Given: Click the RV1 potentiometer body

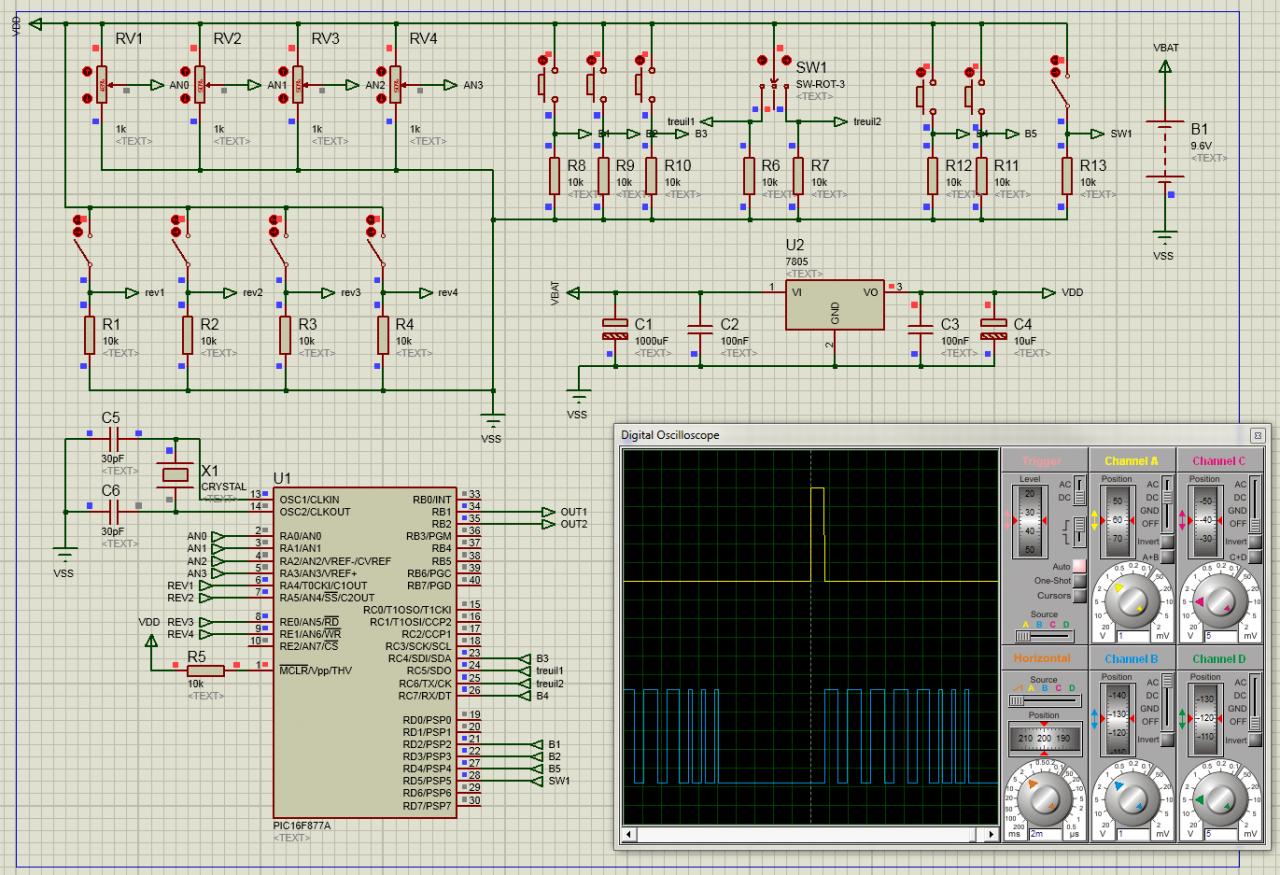Looking at the screenshot, I should 101,85.
